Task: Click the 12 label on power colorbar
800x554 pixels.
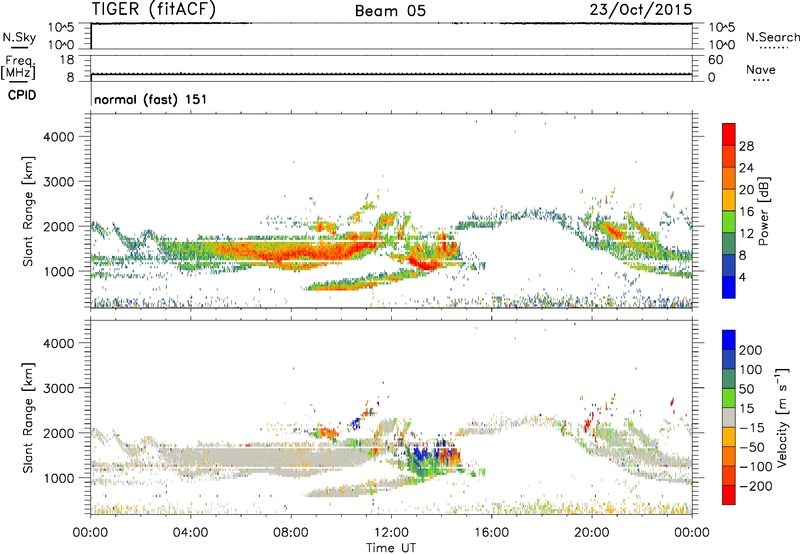Action: pos(746,234)
